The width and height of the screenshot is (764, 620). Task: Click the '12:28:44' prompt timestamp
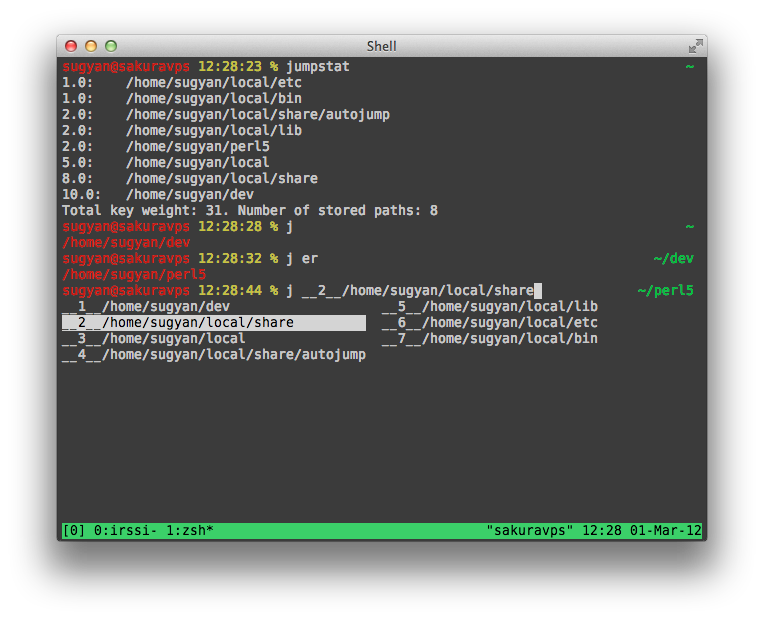pos(229,291)
